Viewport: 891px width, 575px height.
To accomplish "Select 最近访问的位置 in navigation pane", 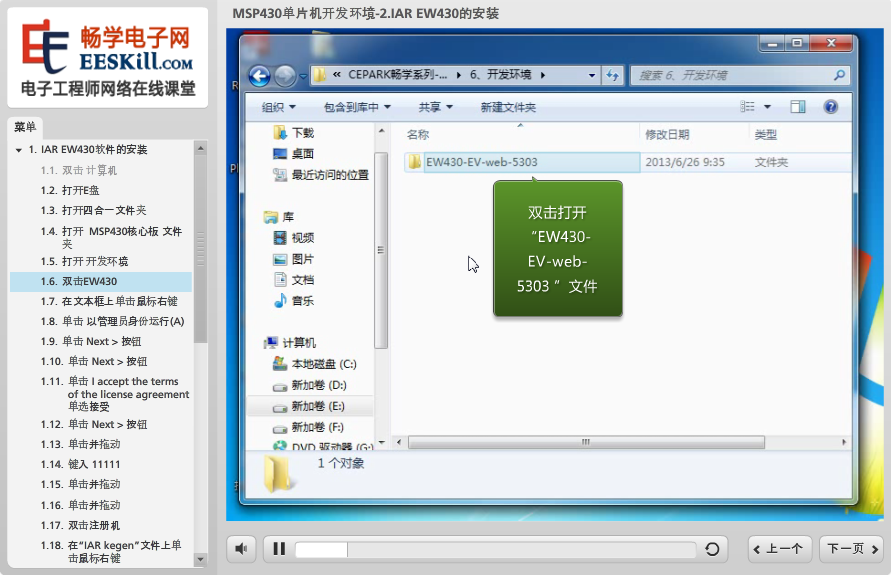I will [321, 175].
